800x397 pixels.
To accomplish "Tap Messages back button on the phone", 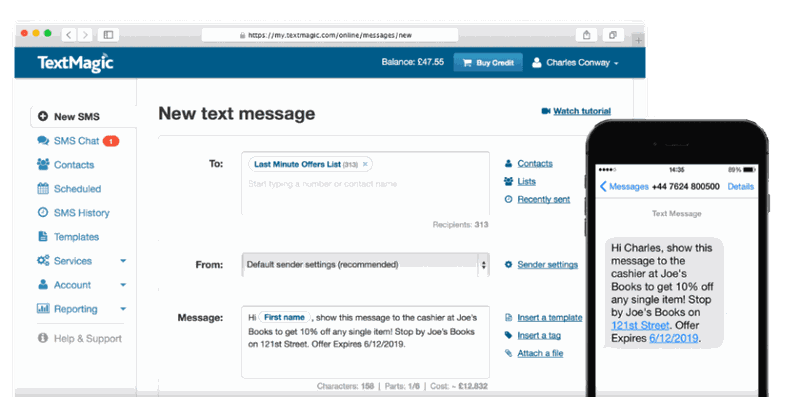I will [x=623, y=186].
